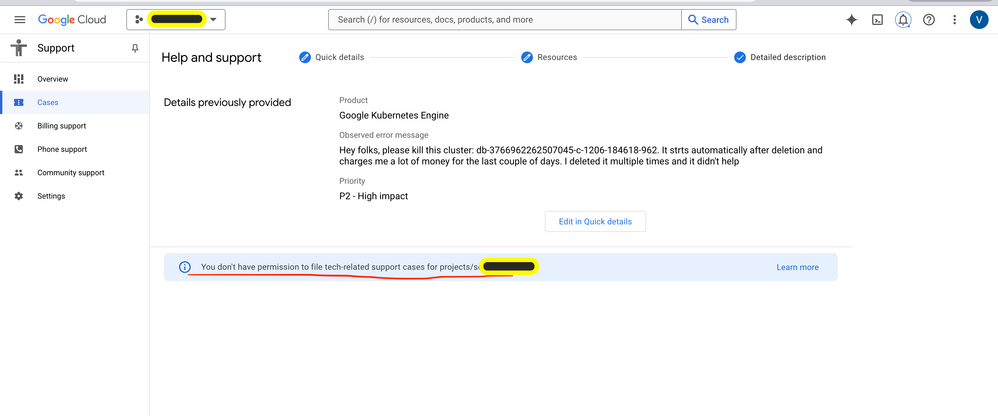Click the info icon in permission banner
998x416 pixels.
tap(185, 267)
